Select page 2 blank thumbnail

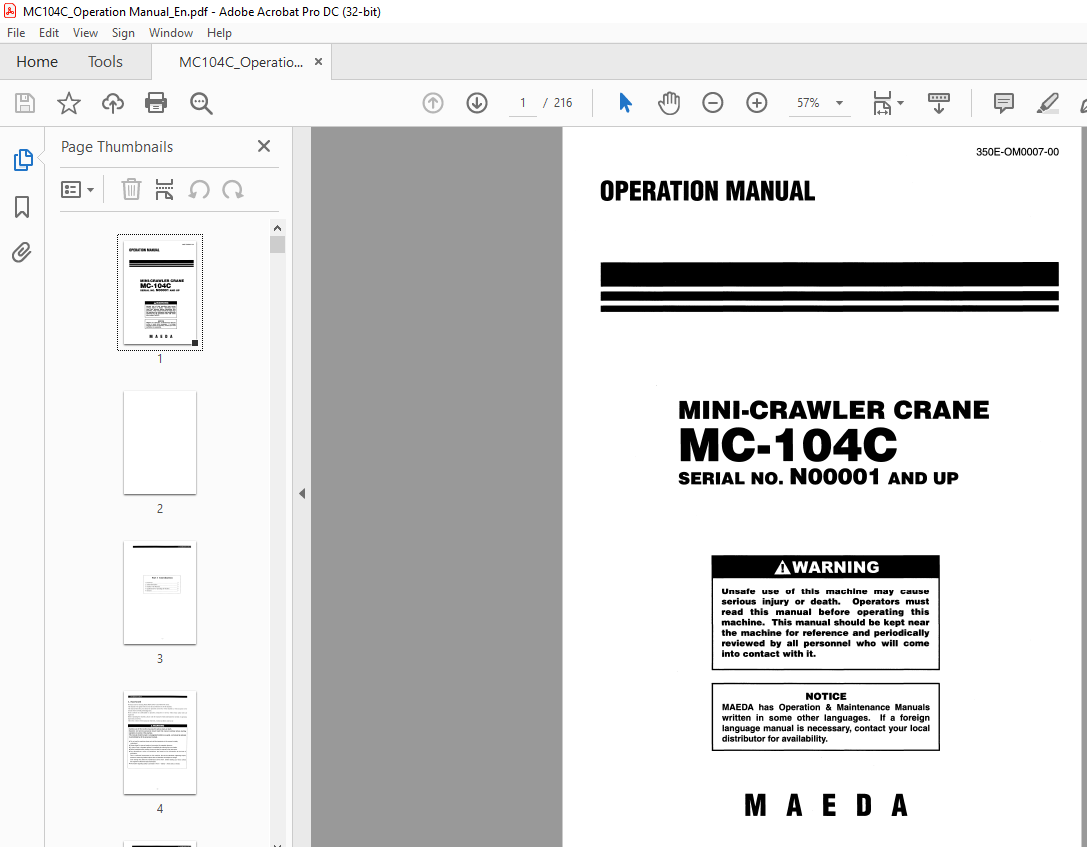click(x=160, y=442)
